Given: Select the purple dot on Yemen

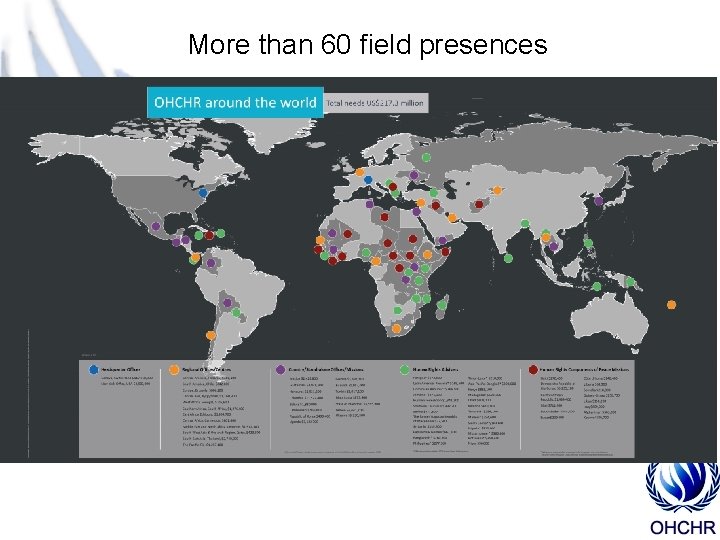Looking at the screenshot, I should coord(442,240).
